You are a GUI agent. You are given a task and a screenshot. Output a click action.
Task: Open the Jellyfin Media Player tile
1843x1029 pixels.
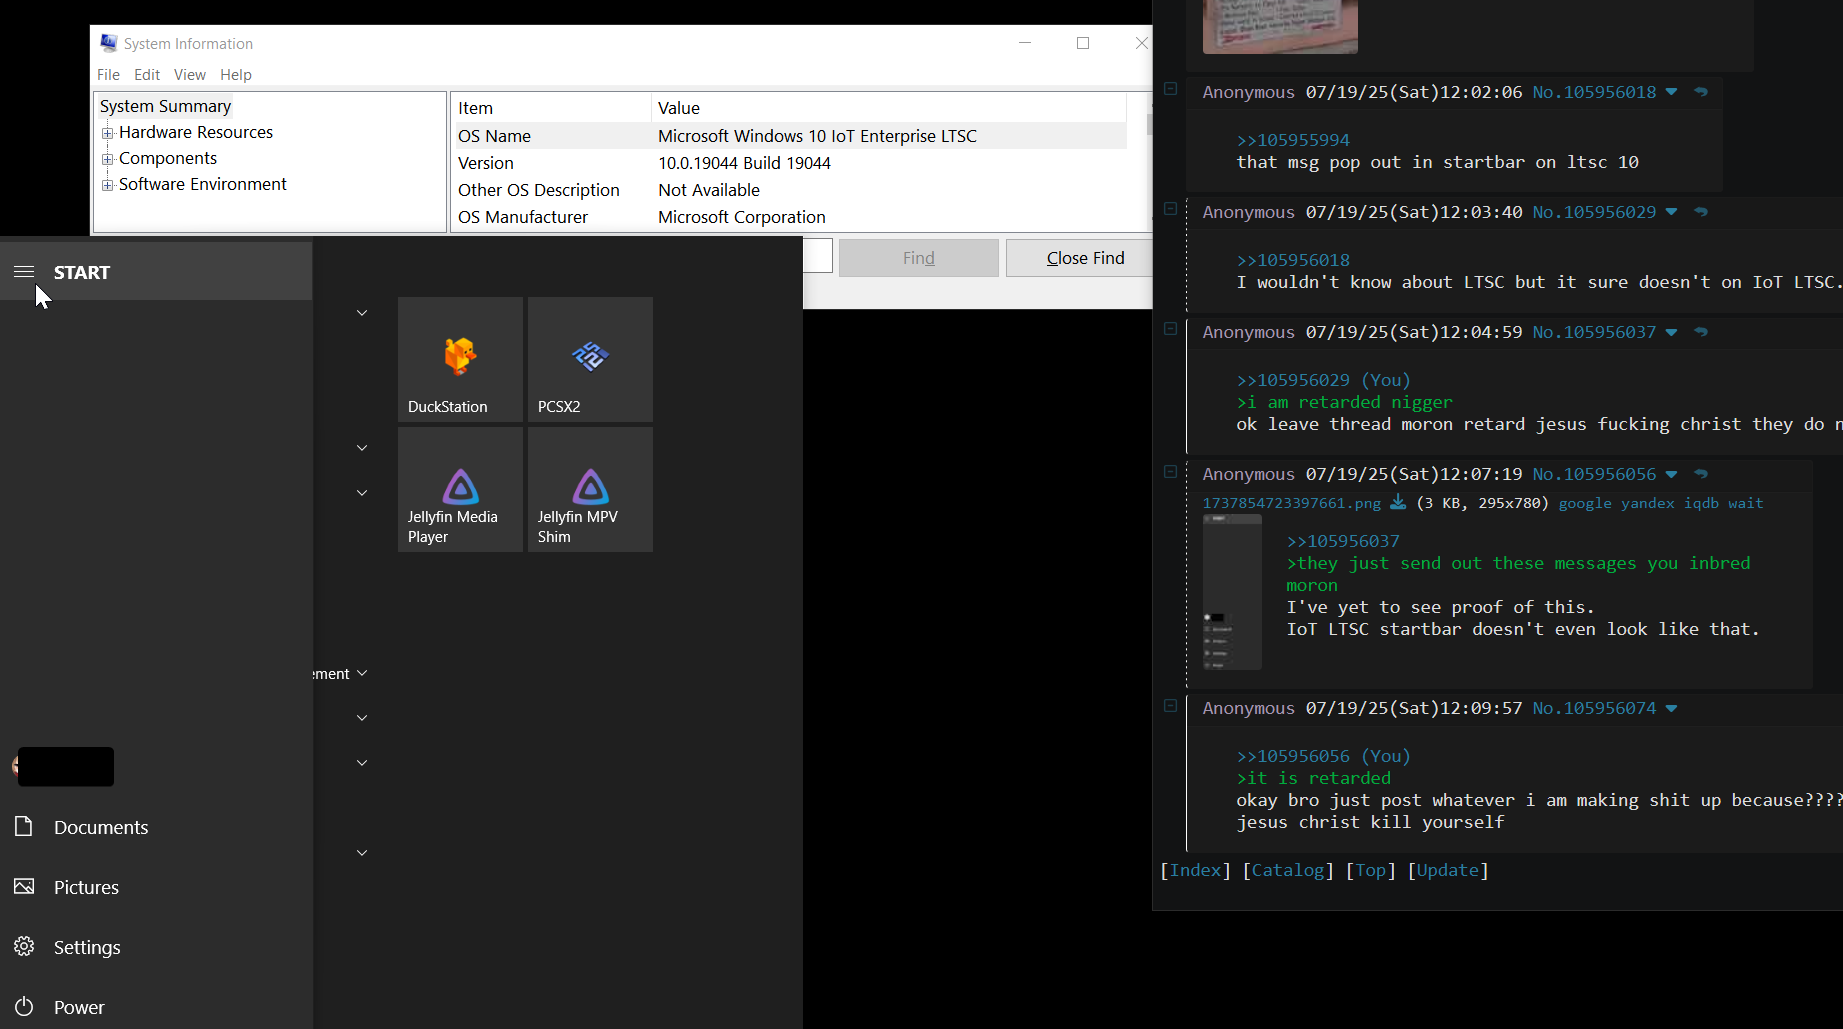[x=460, y=489]
